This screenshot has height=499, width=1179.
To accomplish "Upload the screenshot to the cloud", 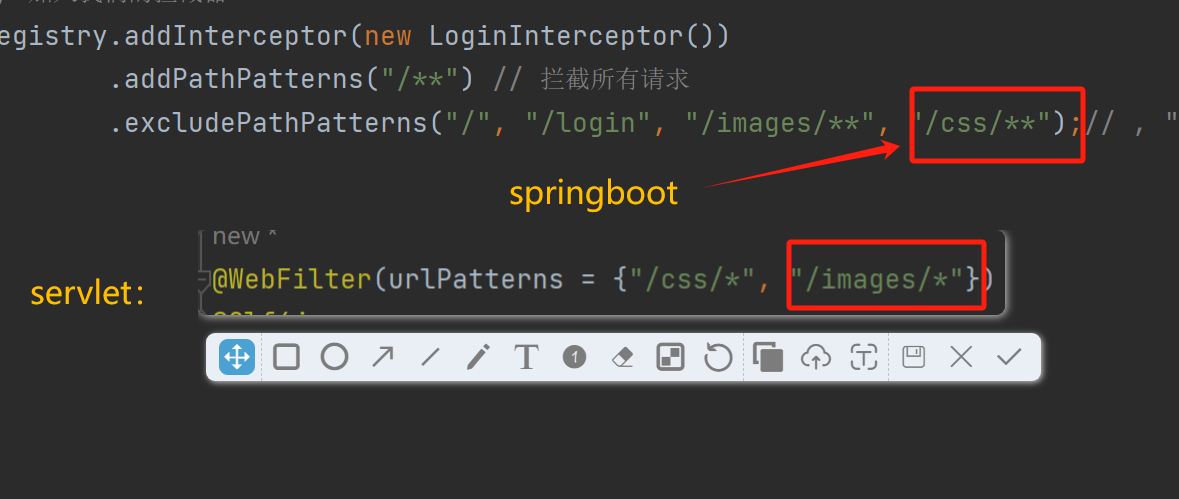I will (x=816, y=358).
